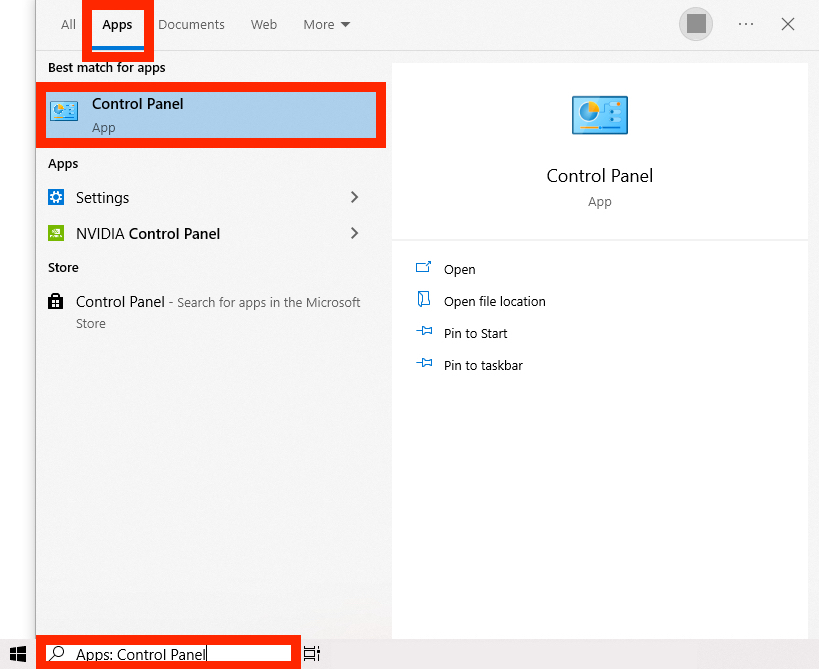
Task: Select the Apps search tab
Action: (x=118, y=25)
